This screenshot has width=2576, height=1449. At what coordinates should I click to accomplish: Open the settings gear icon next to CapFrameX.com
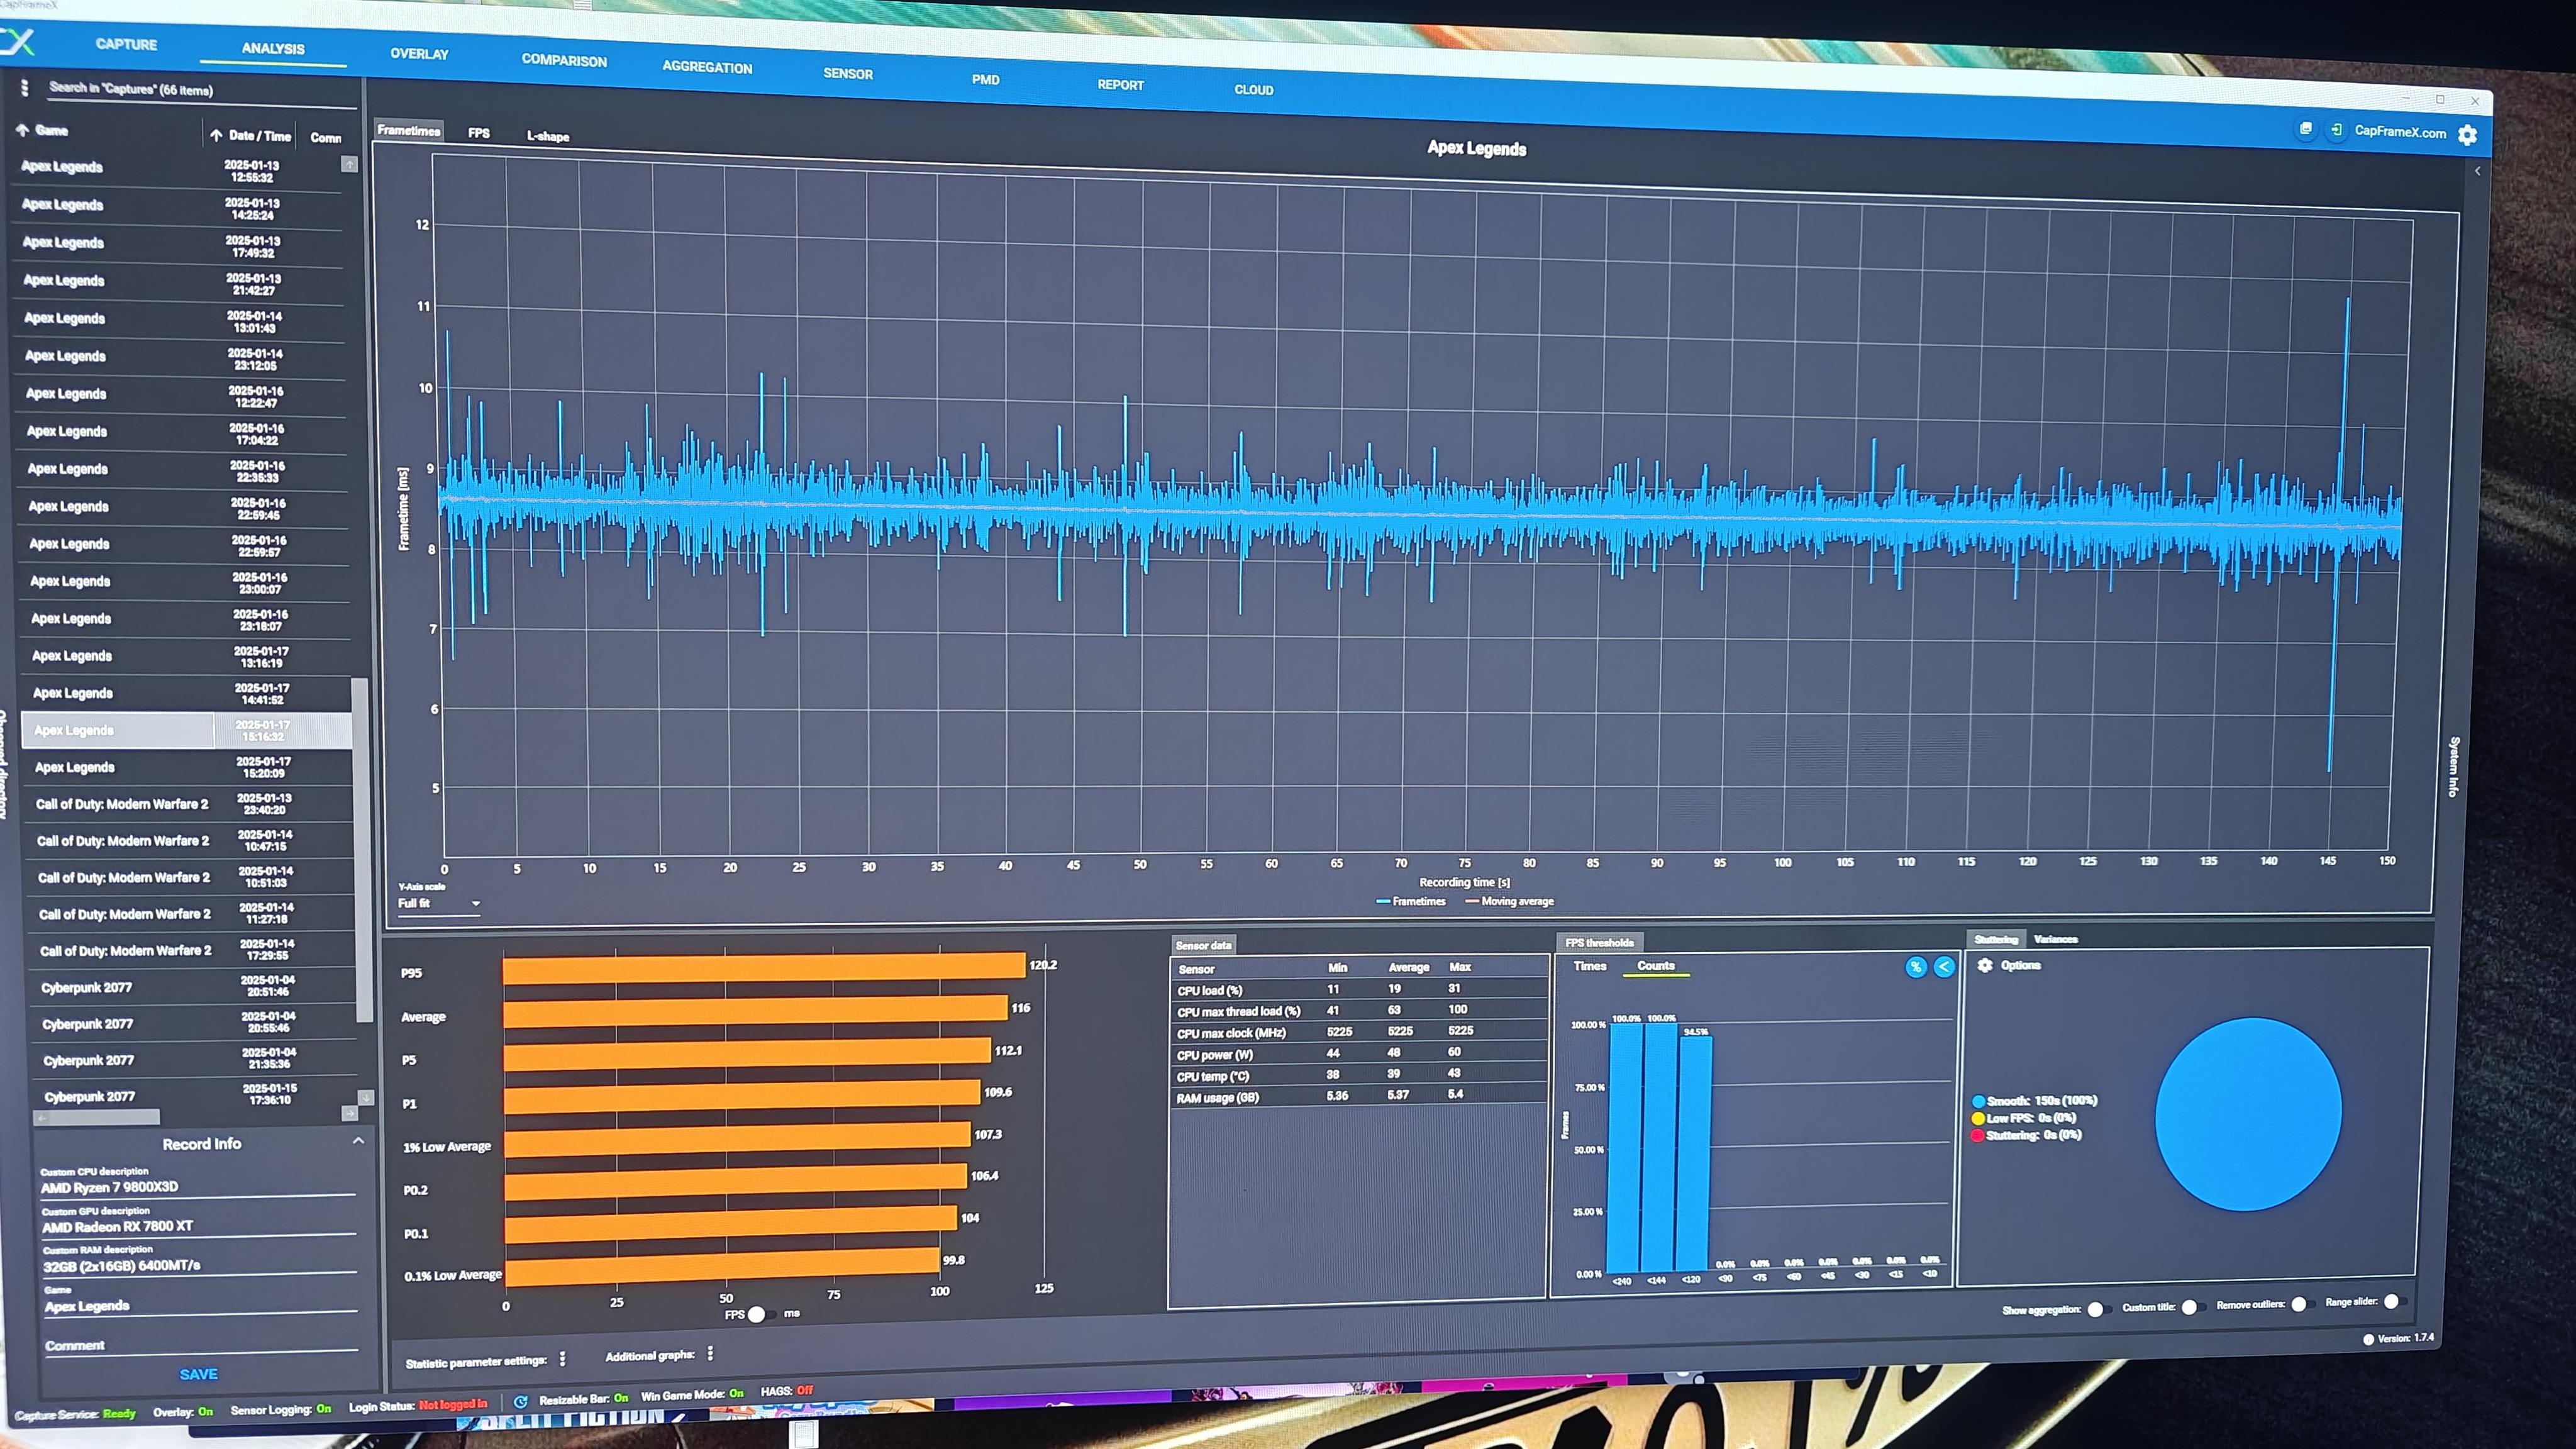point(2467,135)
